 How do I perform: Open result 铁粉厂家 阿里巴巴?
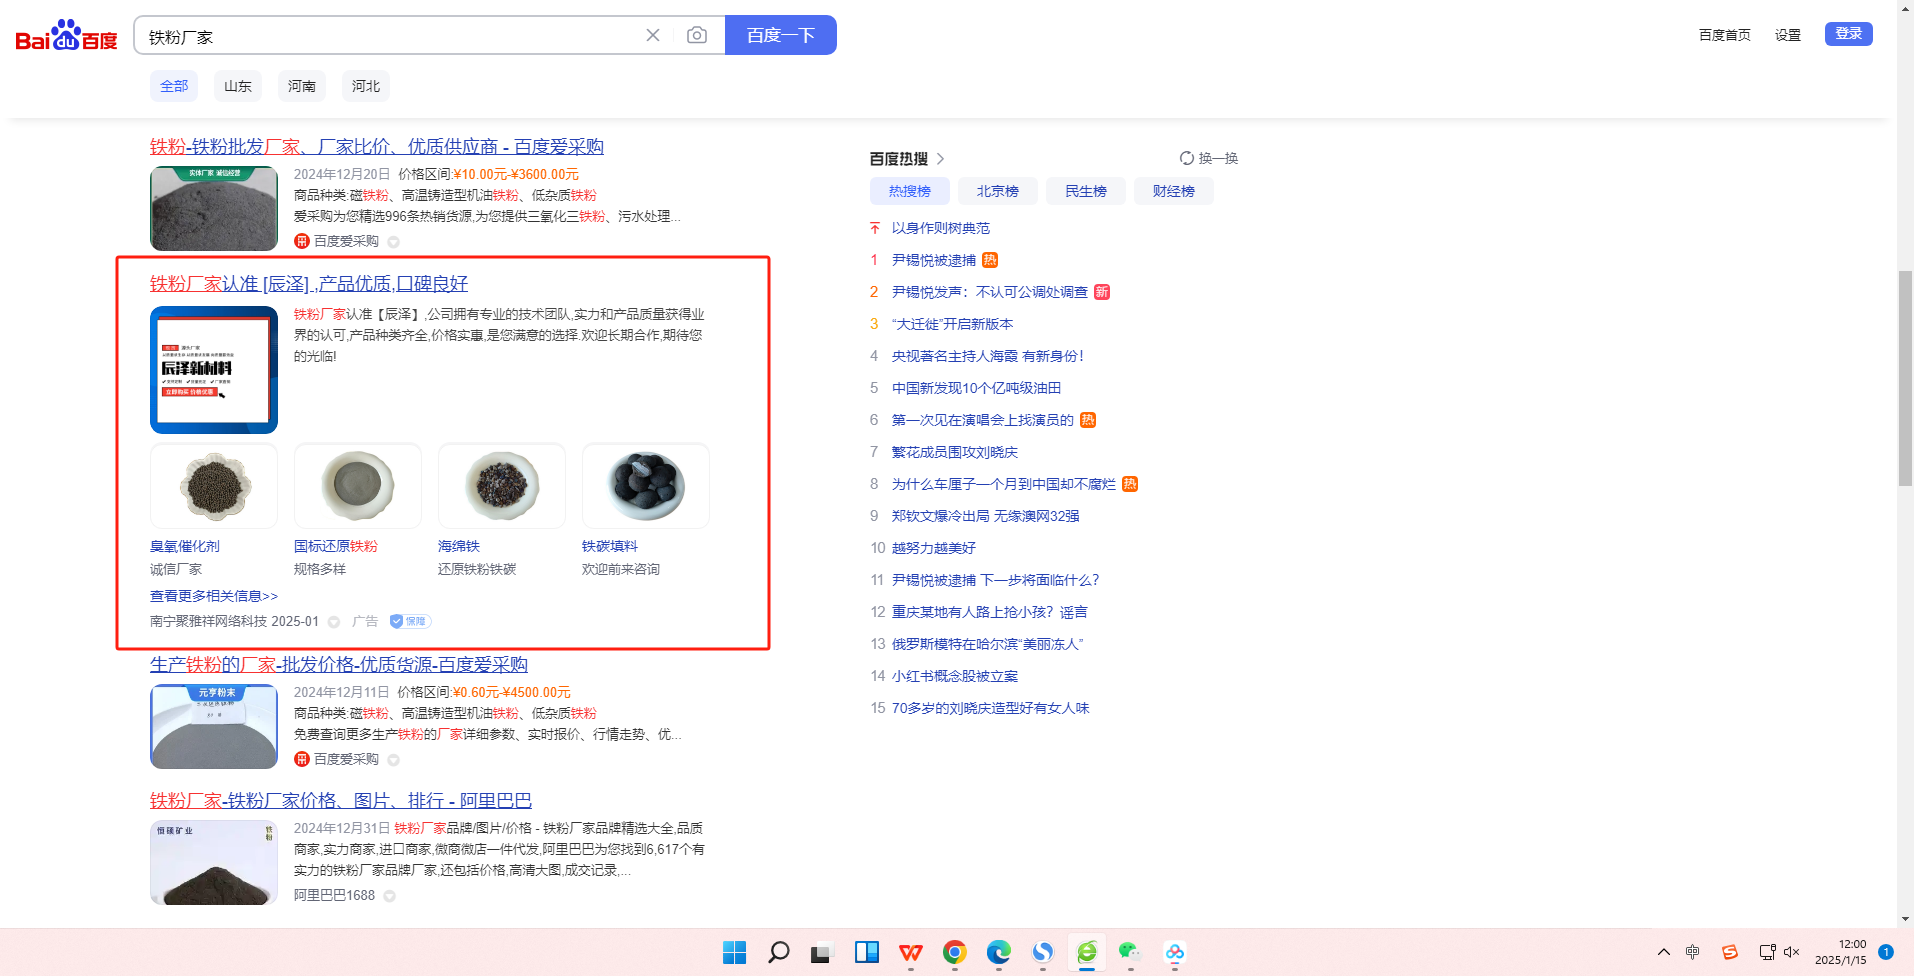pyautogui.click(x=341, y=801)
